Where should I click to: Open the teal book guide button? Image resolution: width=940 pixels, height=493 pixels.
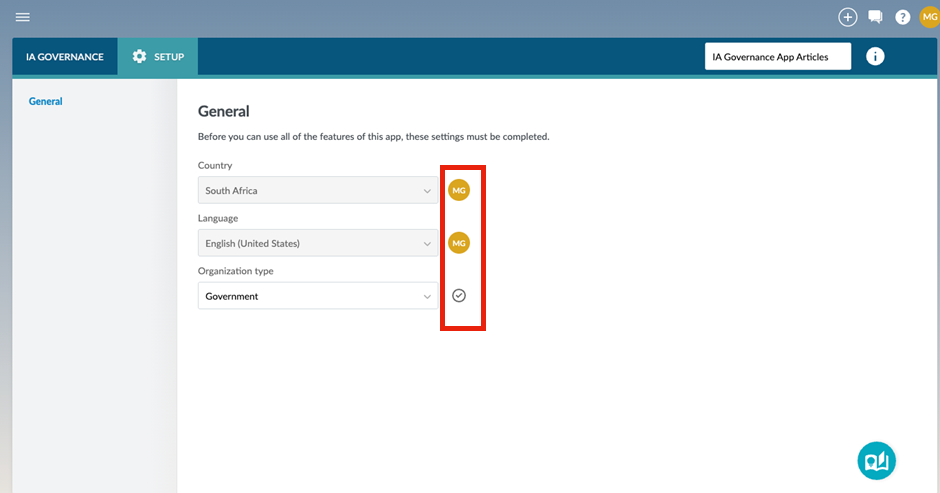[877, 460]
